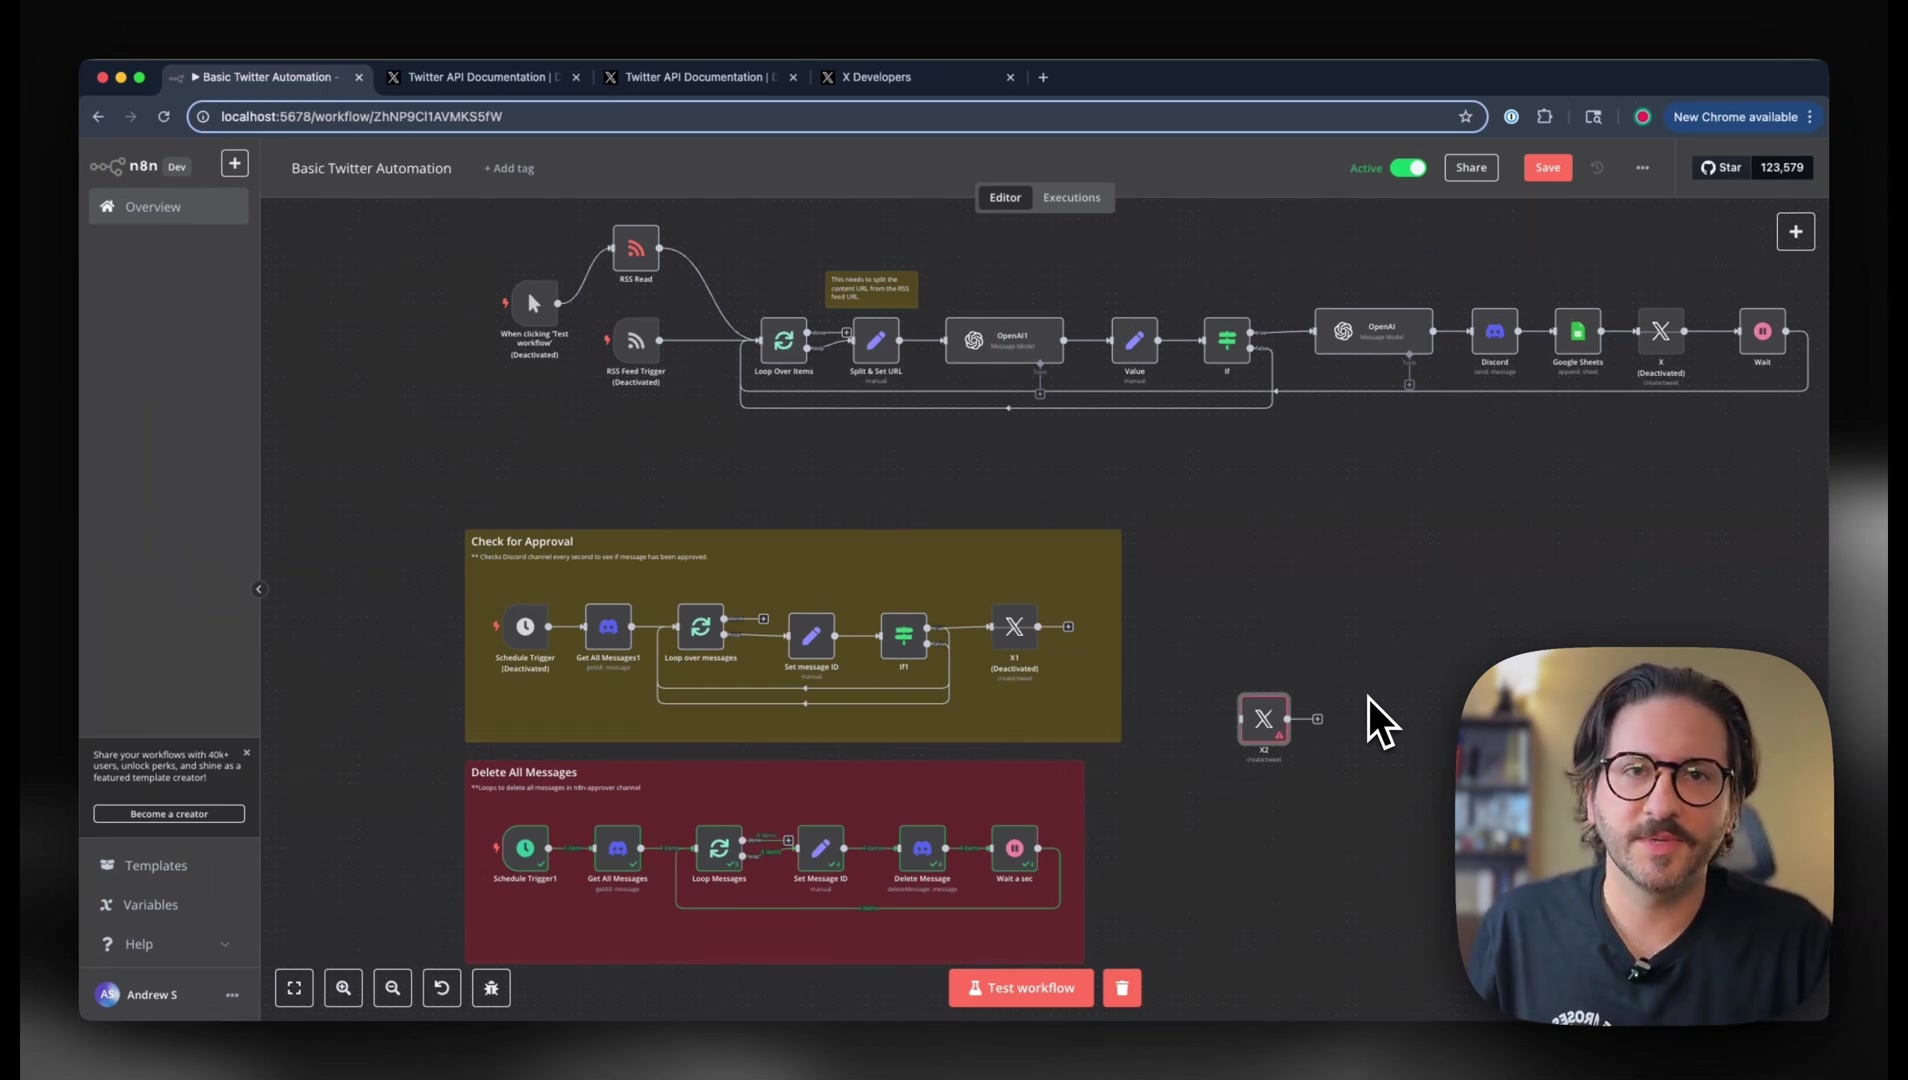Switch to the Executions tab
1908x1080 pixels.
tap(1071, 198)
